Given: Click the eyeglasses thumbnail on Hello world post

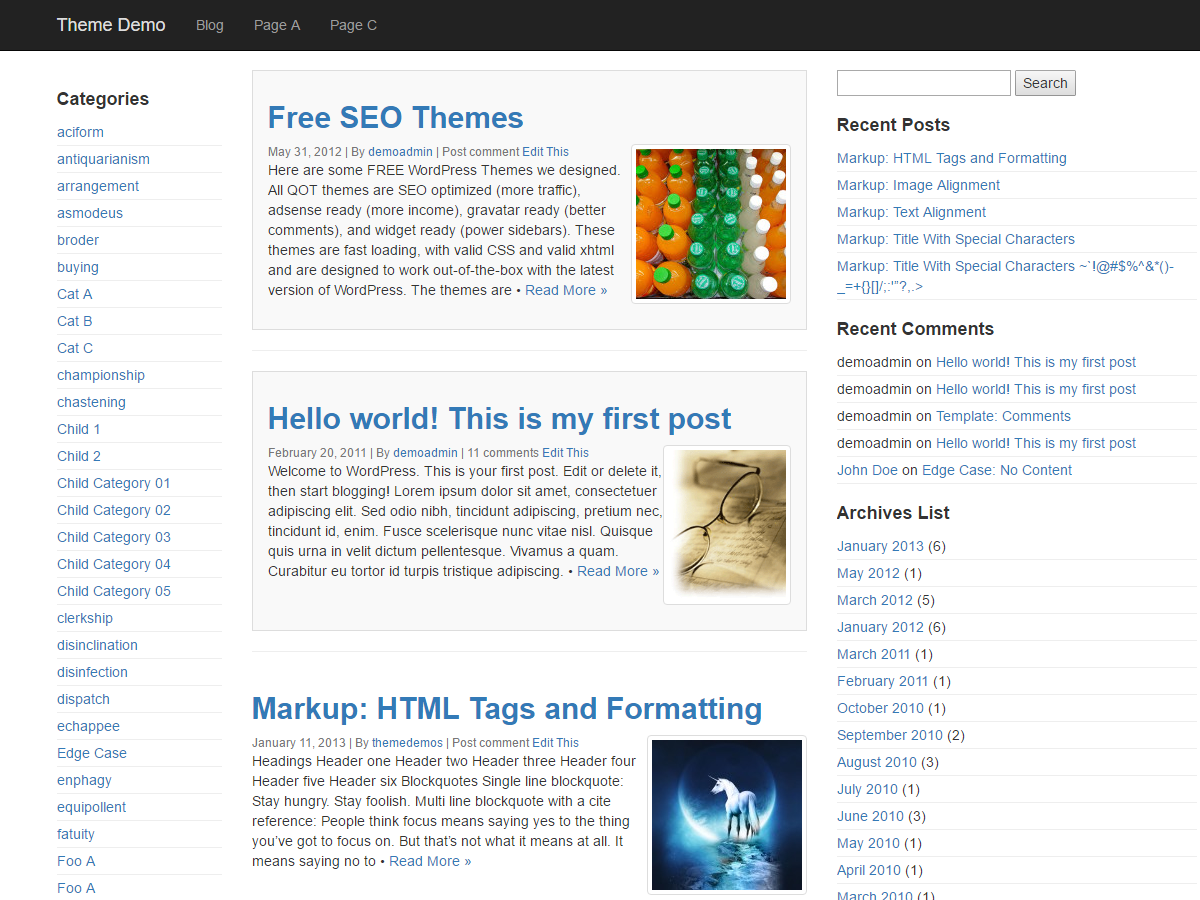Looking at the screenshot, I should [x=726, y=524].
